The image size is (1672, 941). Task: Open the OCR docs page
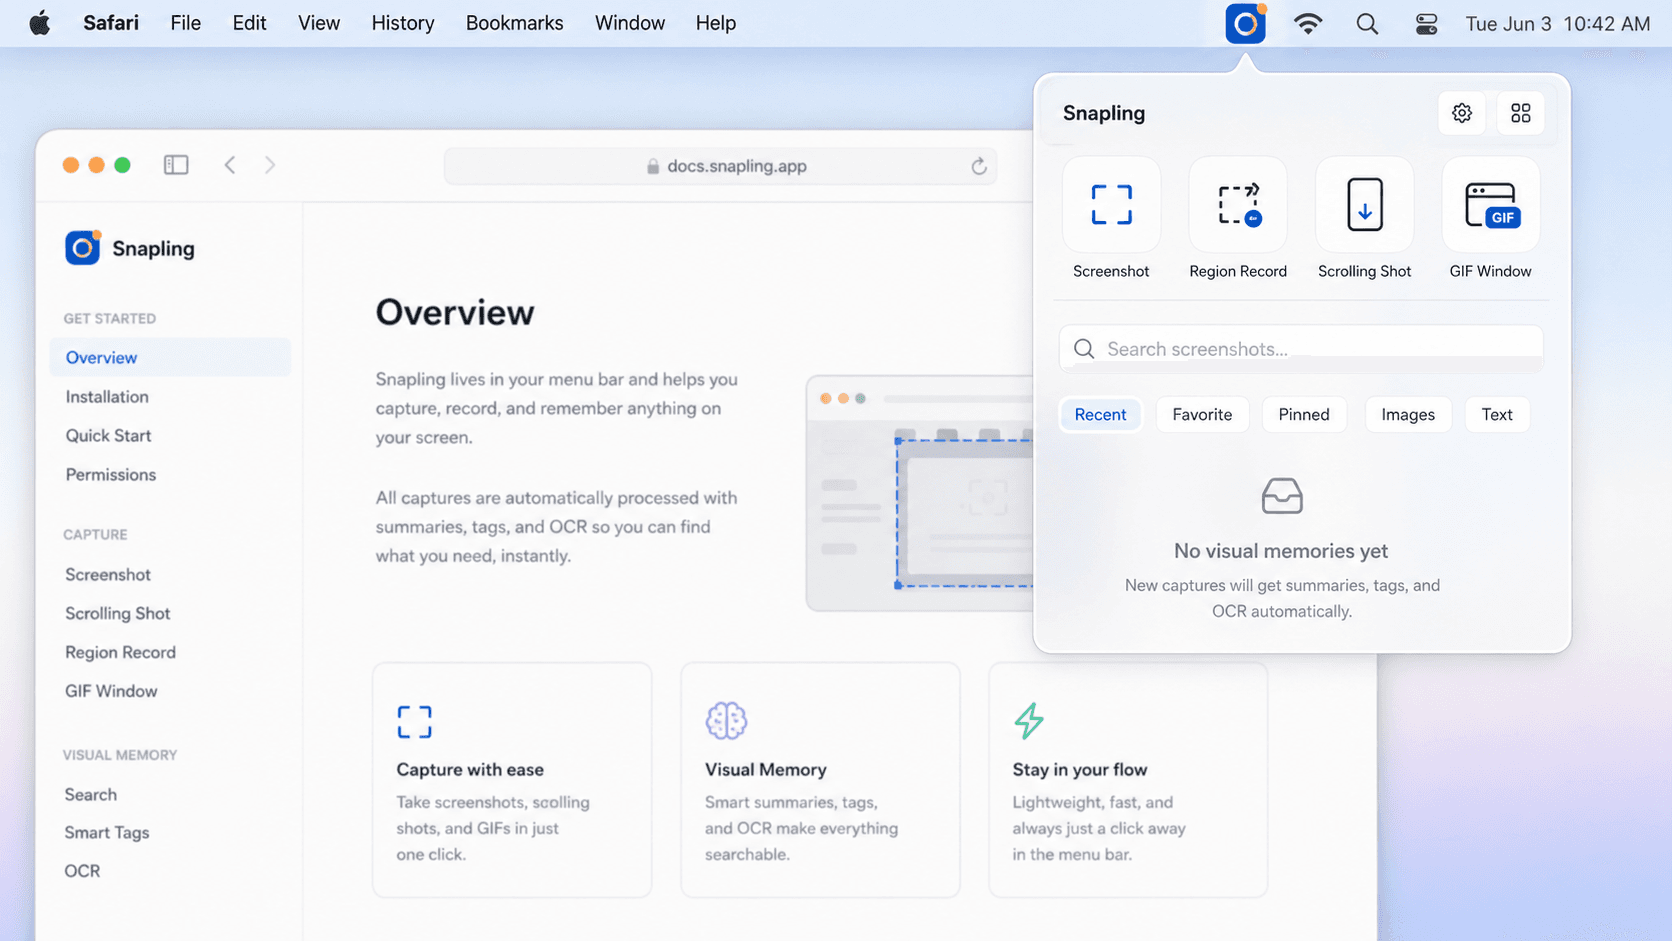[x=82, y=871]
